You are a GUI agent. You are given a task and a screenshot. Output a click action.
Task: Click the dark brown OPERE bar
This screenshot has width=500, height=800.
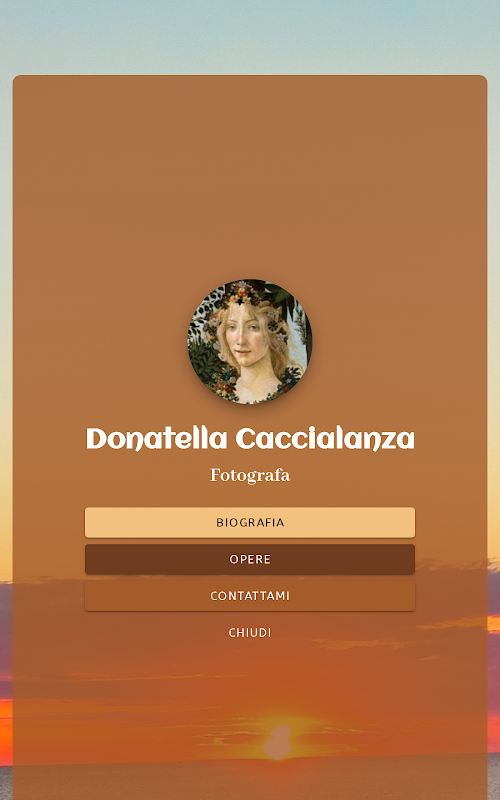click(250, 559)
